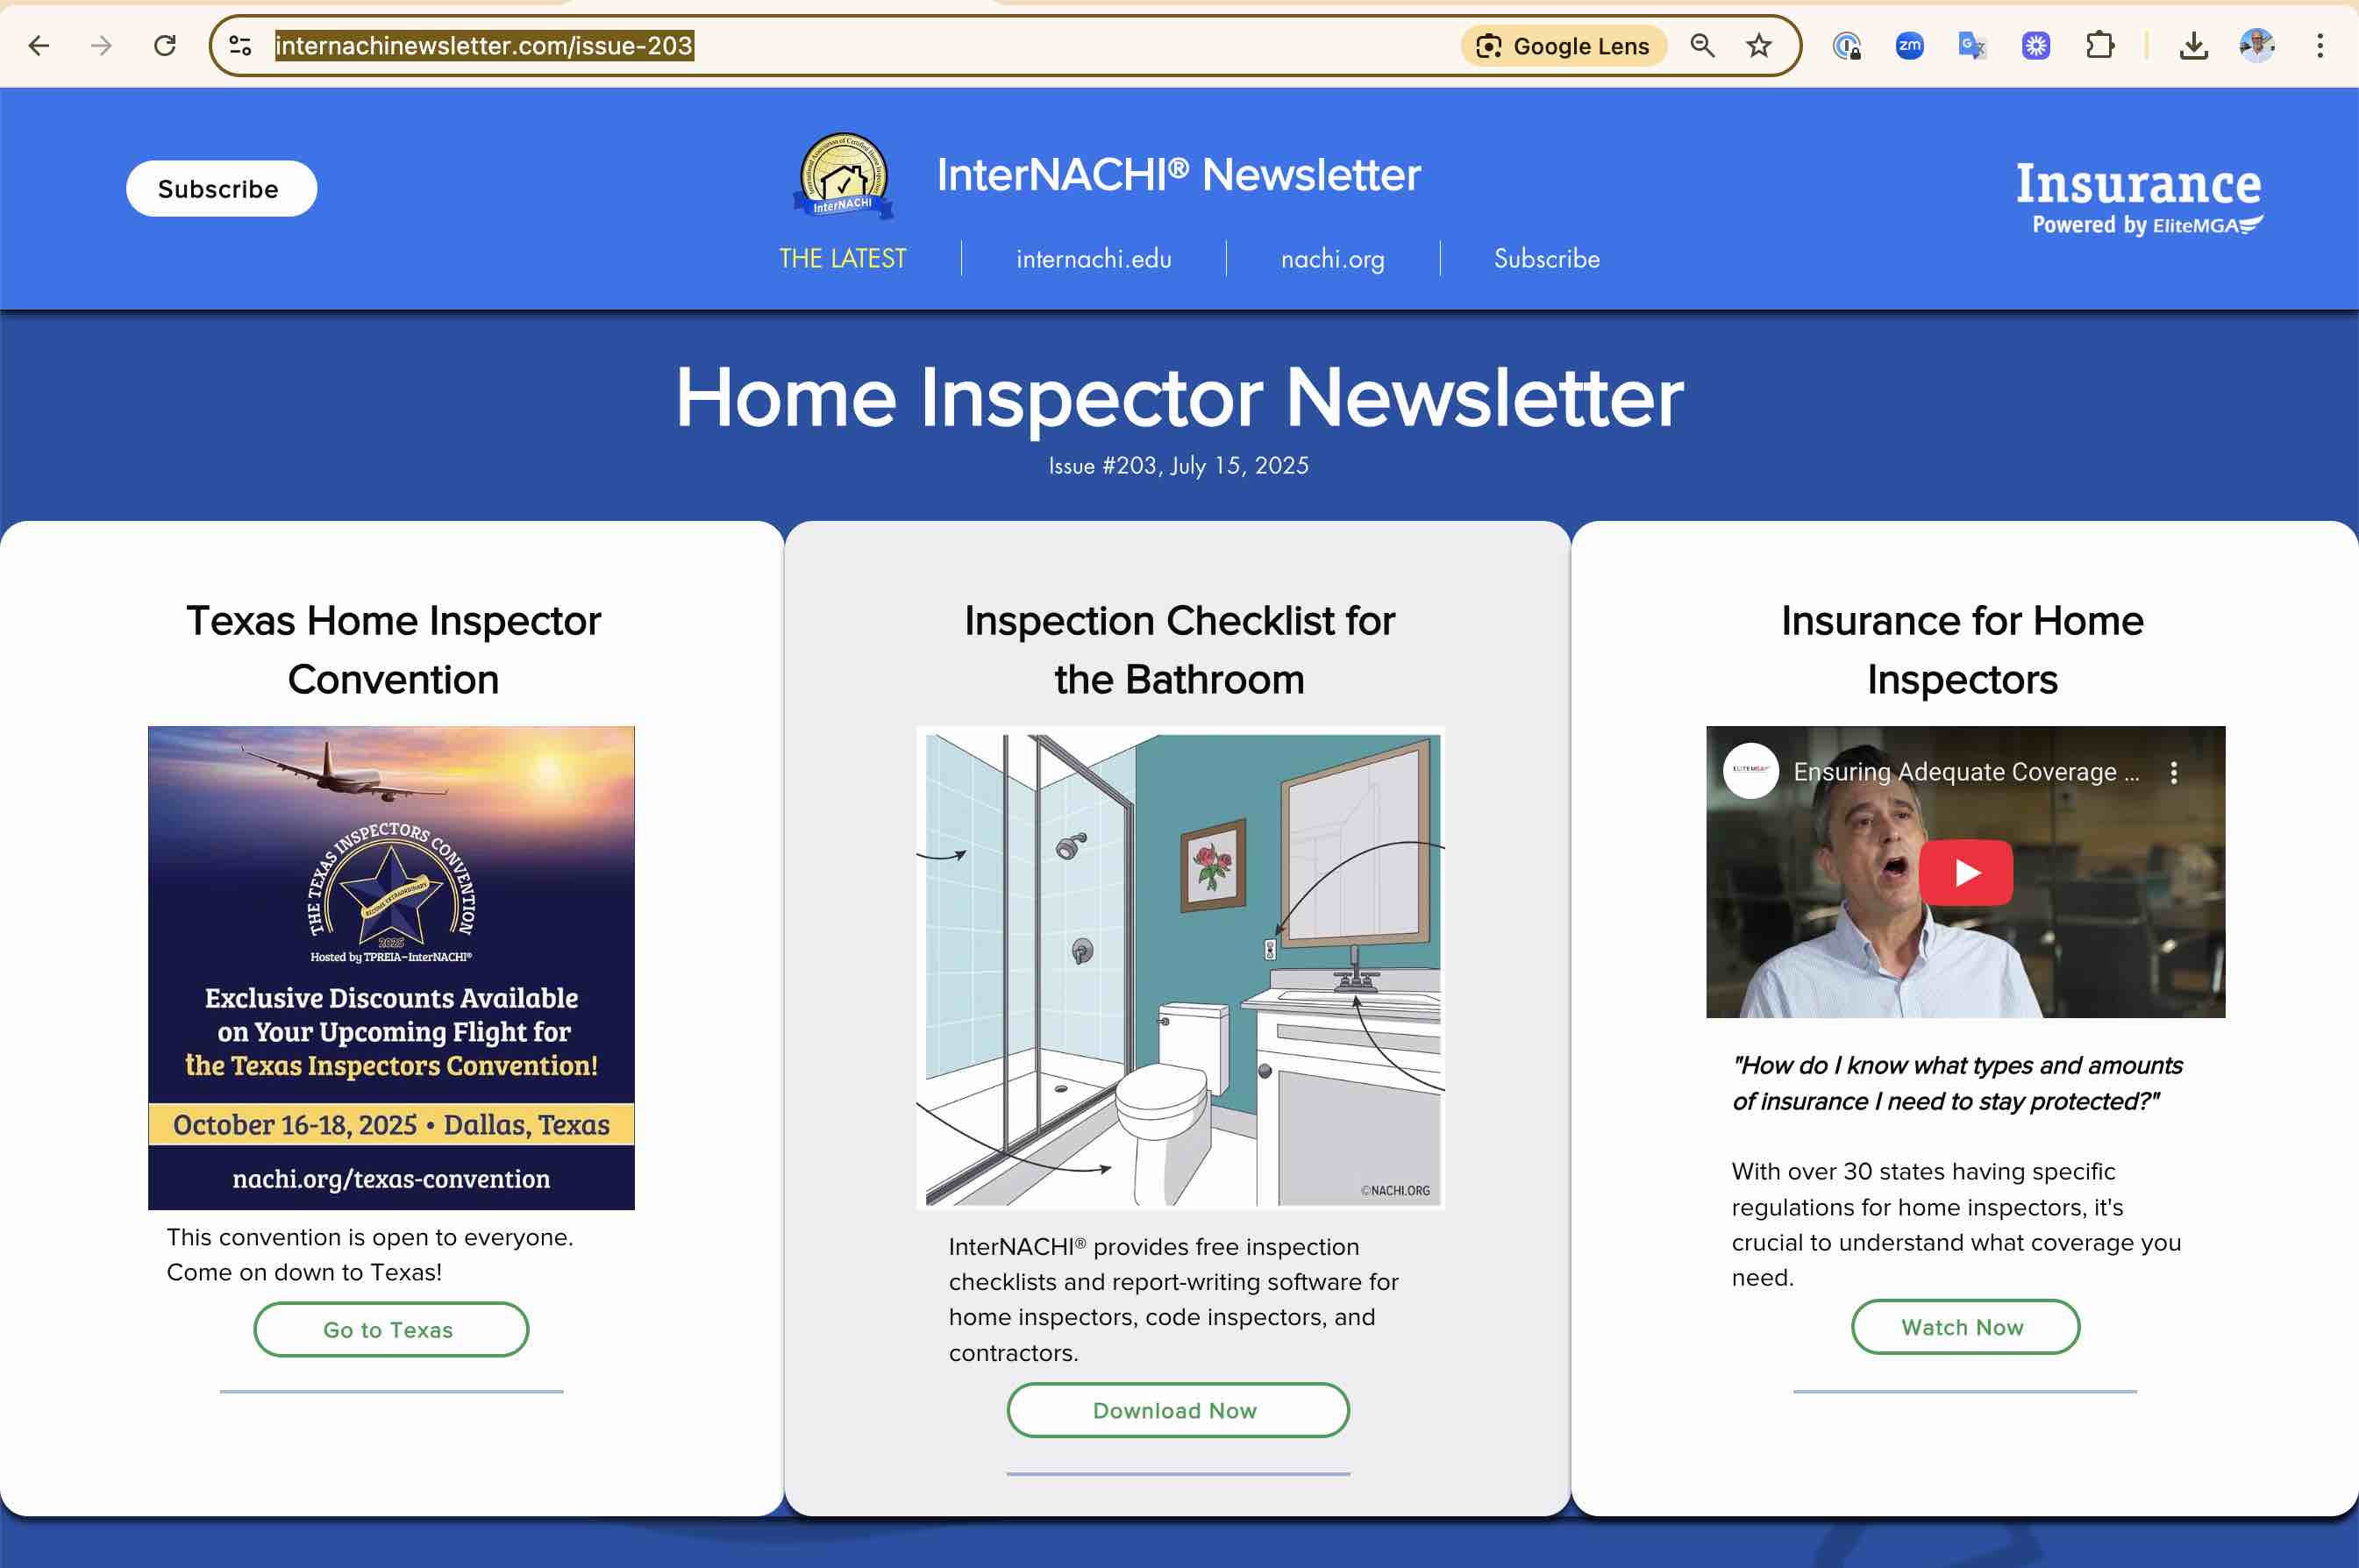This screenshot has height=1568, width=2359.
Task: Click Subscribe in the navigation bar
Action: [1546, 258]
